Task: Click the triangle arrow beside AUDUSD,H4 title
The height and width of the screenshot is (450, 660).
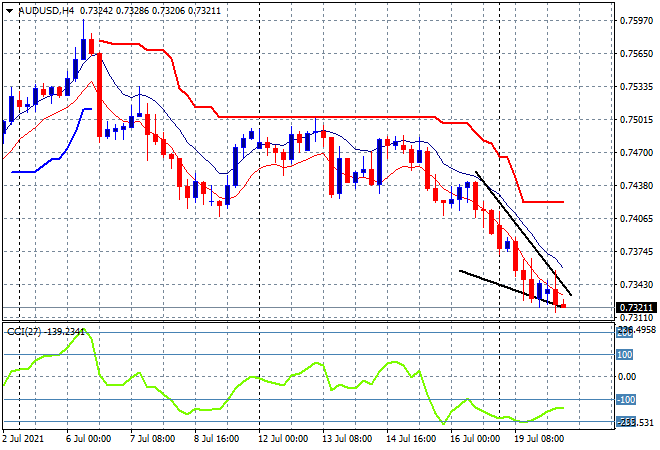Action: coord(9,11)
